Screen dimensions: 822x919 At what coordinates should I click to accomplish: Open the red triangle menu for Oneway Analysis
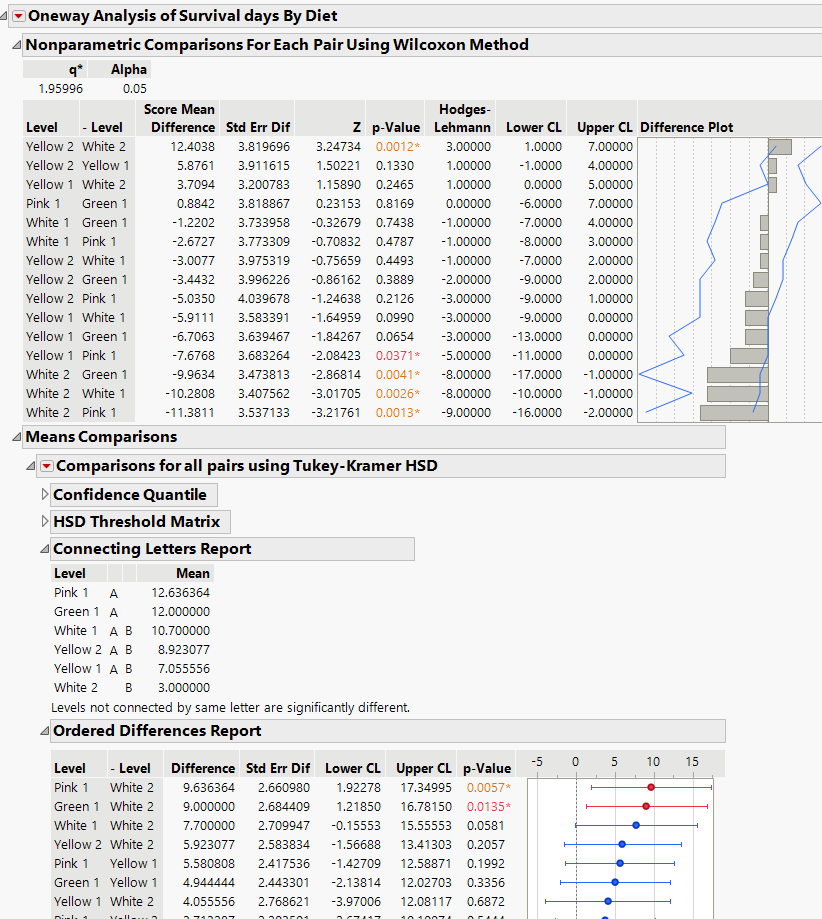tap(17, 16)
